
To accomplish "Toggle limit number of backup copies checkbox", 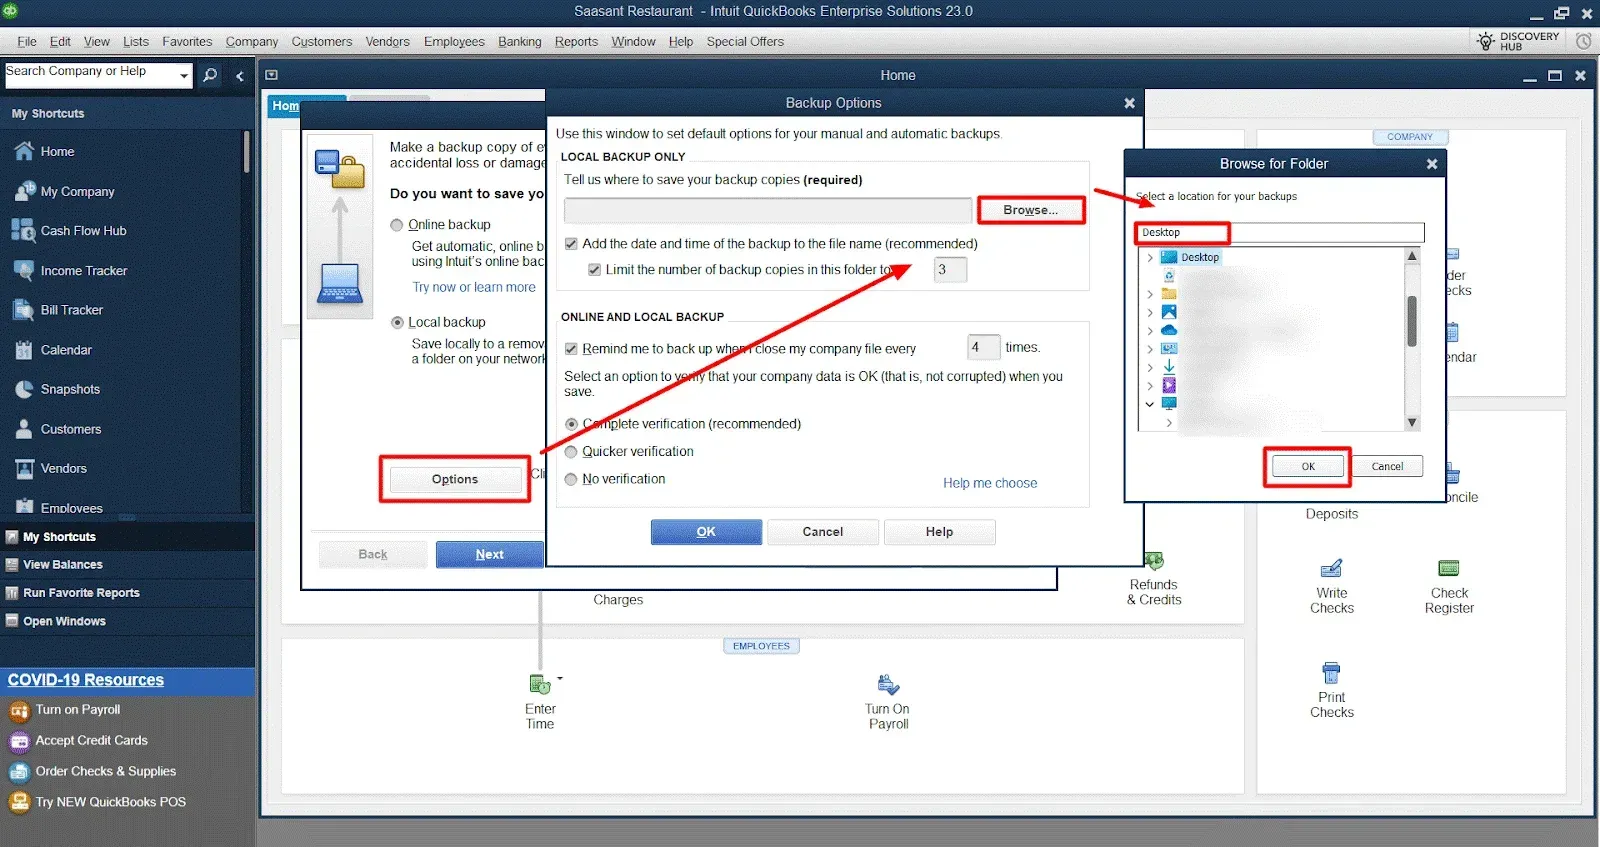I will (x=594, y=270).
